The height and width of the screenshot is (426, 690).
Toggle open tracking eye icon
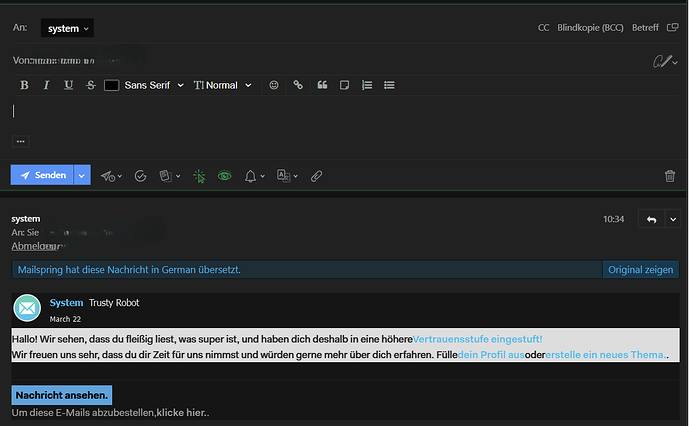(225, 176)
